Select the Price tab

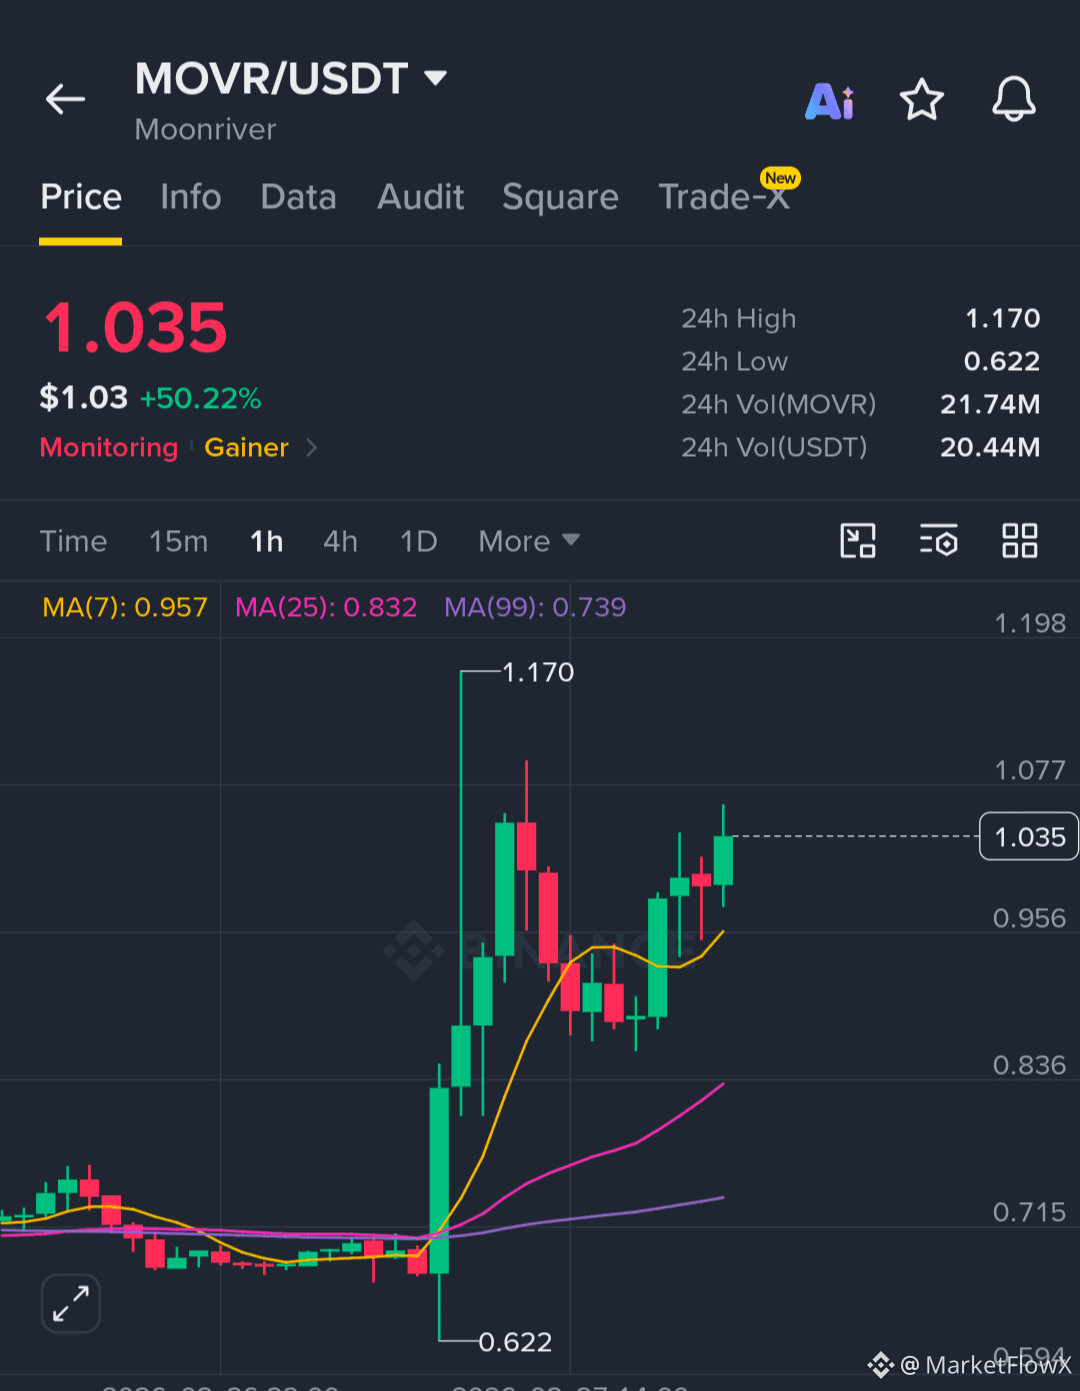point(81,197)
